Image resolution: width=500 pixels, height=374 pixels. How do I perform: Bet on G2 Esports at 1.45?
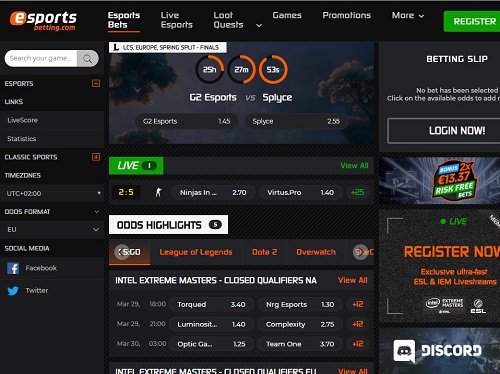point(187,121)
